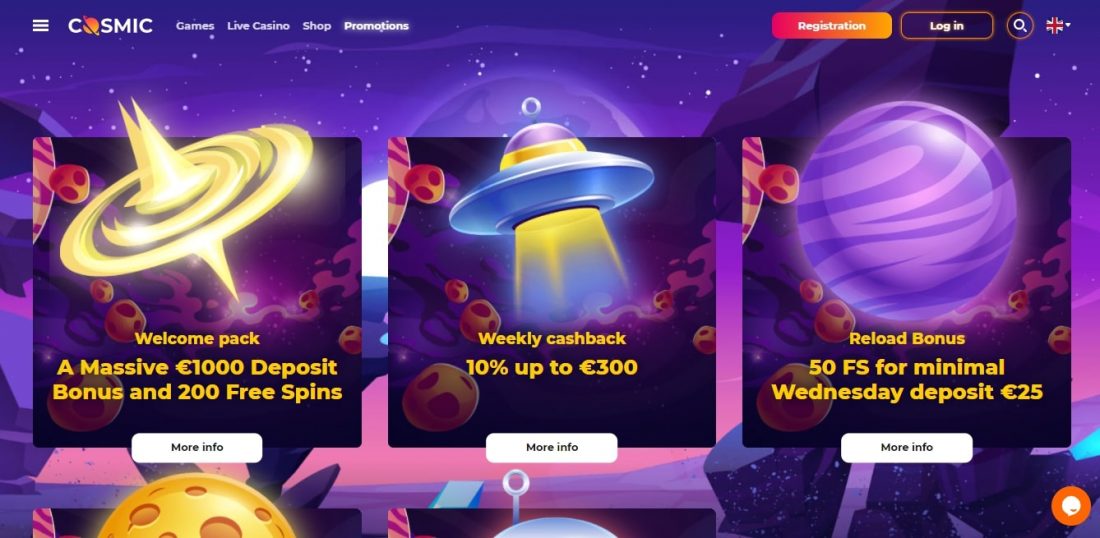Click the Registration button
This screenshot has height=538, width=1100.
(x=831, y=26)
